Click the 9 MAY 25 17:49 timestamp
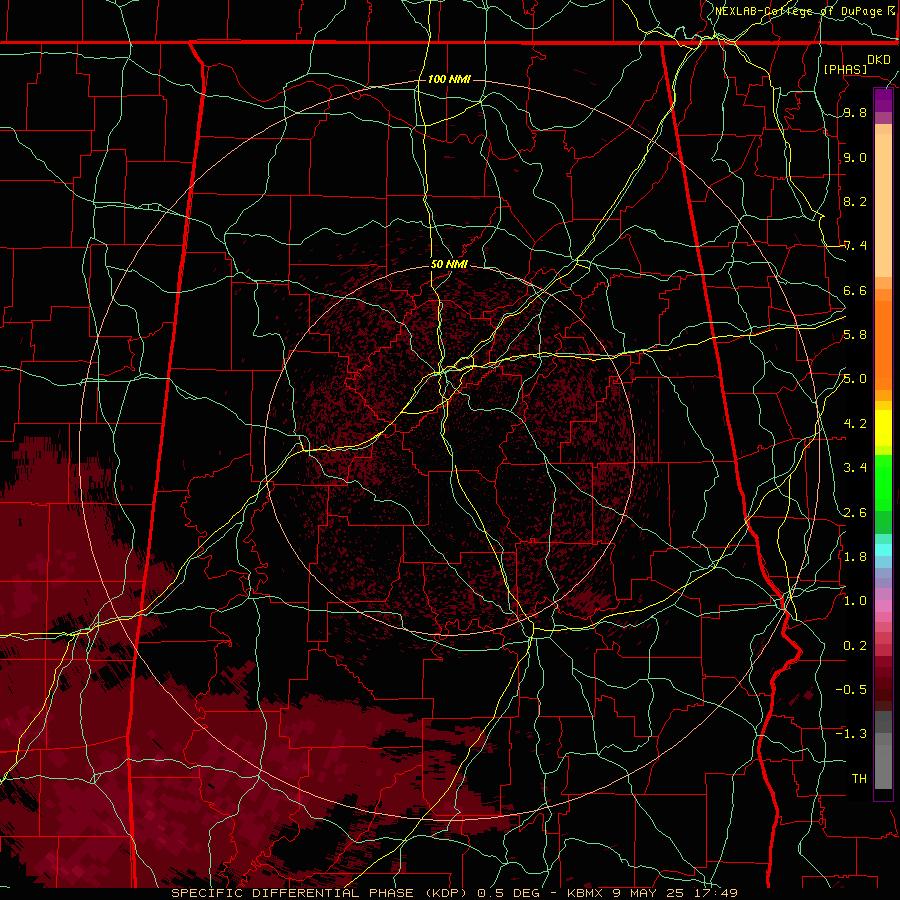The height and width of the screenshot is (900, 900). 676,893
